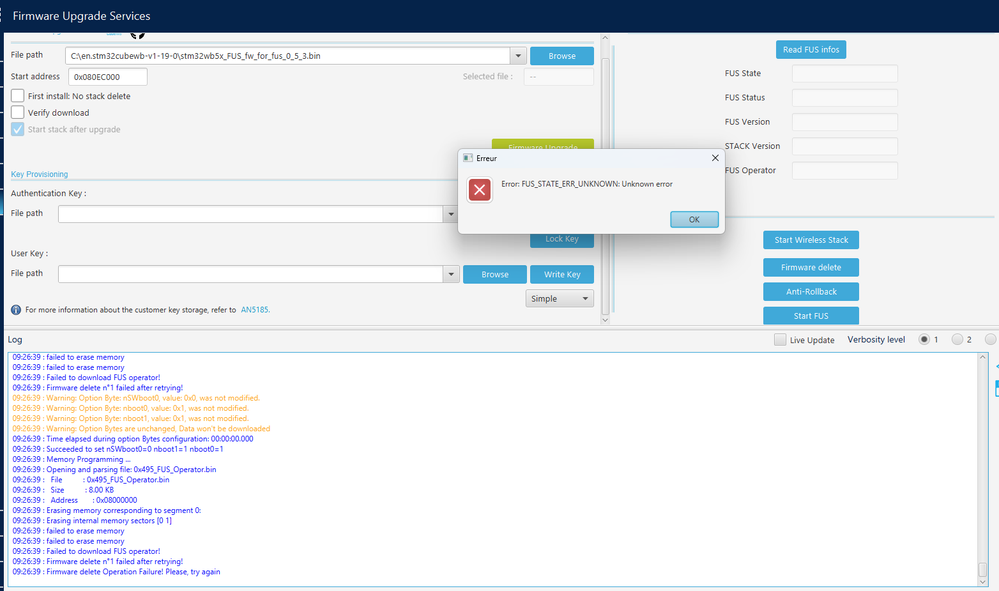Viewport: 999px width, 591px height.
Task: Toggle Start stack after upgrade checkbox
Action: 18,129
